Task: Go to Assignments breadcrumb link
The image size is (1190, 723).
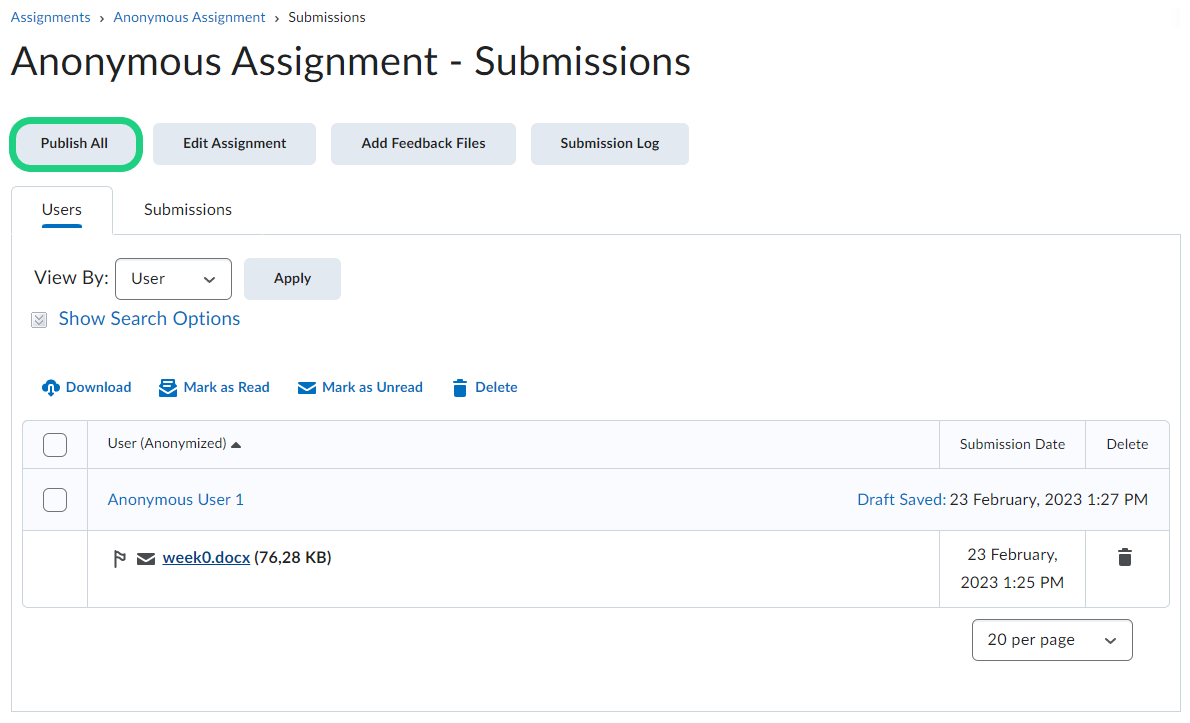Action: click(x=51, y=17)
